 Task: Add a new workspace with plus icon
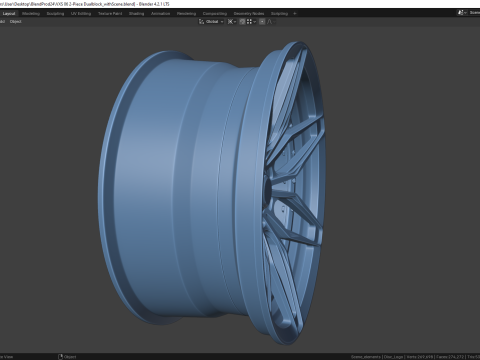point(295,14)
